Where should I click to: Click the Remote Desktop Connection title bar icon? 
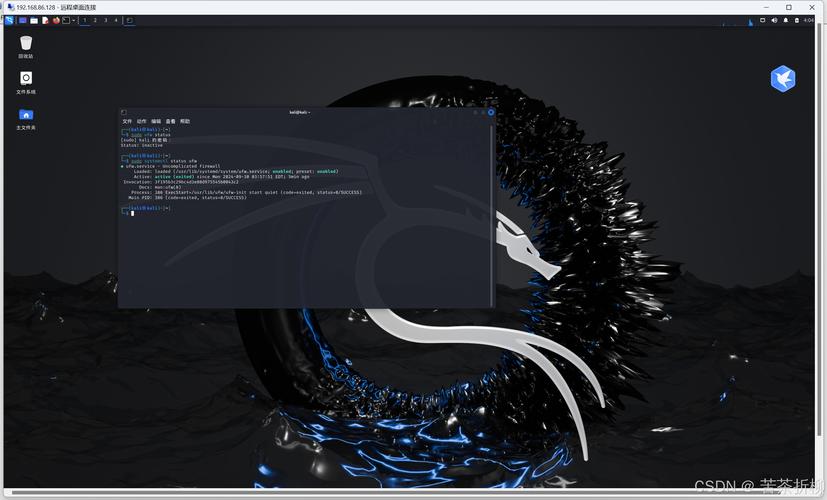click(11, 7)
